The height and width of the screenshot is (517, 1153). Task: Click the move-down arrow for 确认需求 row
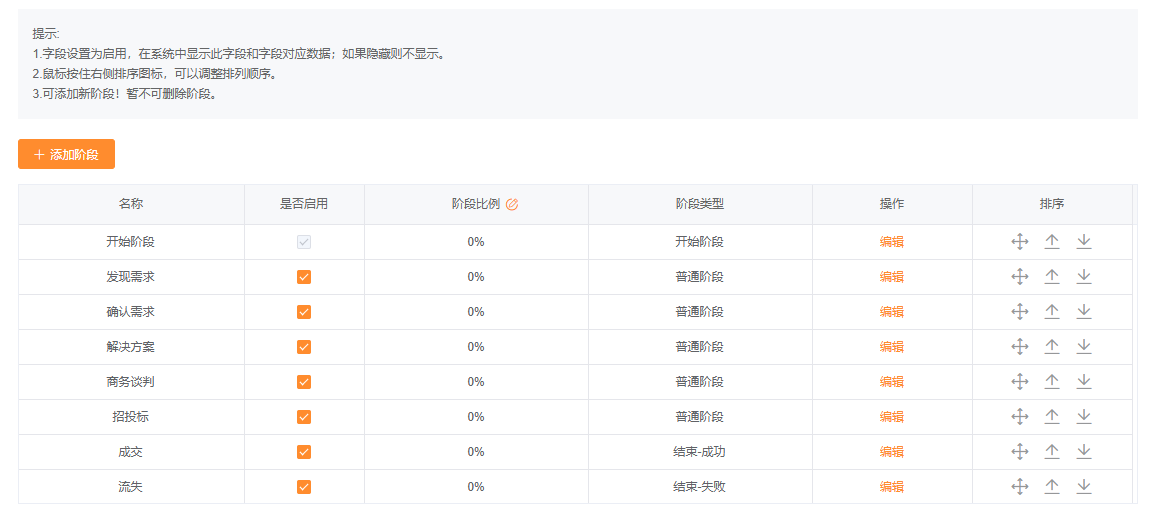click(1084, 312)
